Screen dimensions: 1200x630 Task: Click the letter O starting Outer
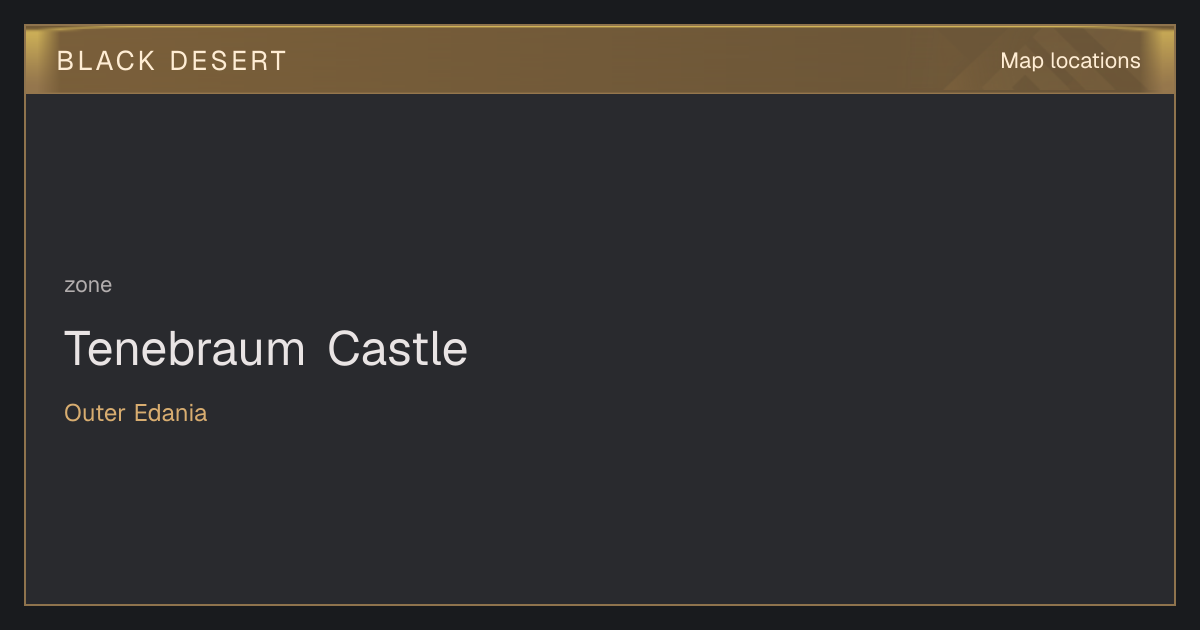(x=73, y=413)
